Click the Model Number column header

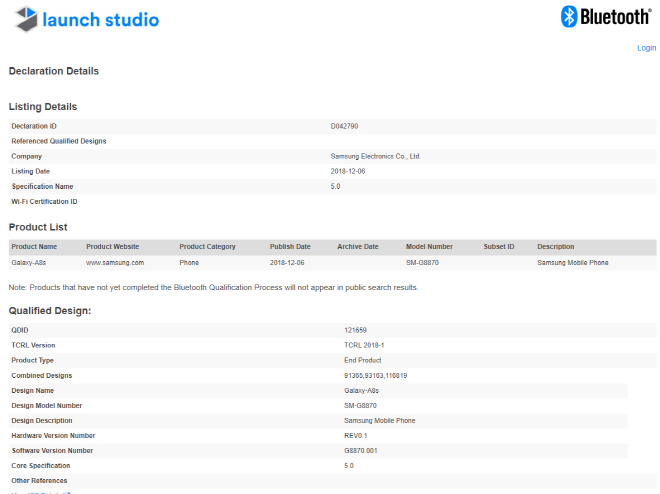click(429, 247)
